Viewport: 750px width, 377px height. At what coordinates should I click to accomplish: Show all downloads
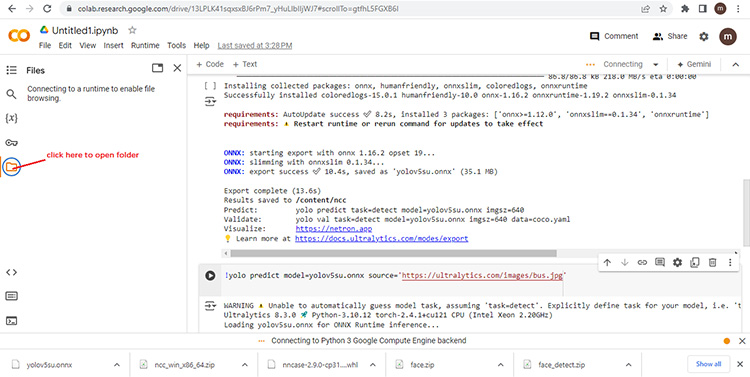708,364
